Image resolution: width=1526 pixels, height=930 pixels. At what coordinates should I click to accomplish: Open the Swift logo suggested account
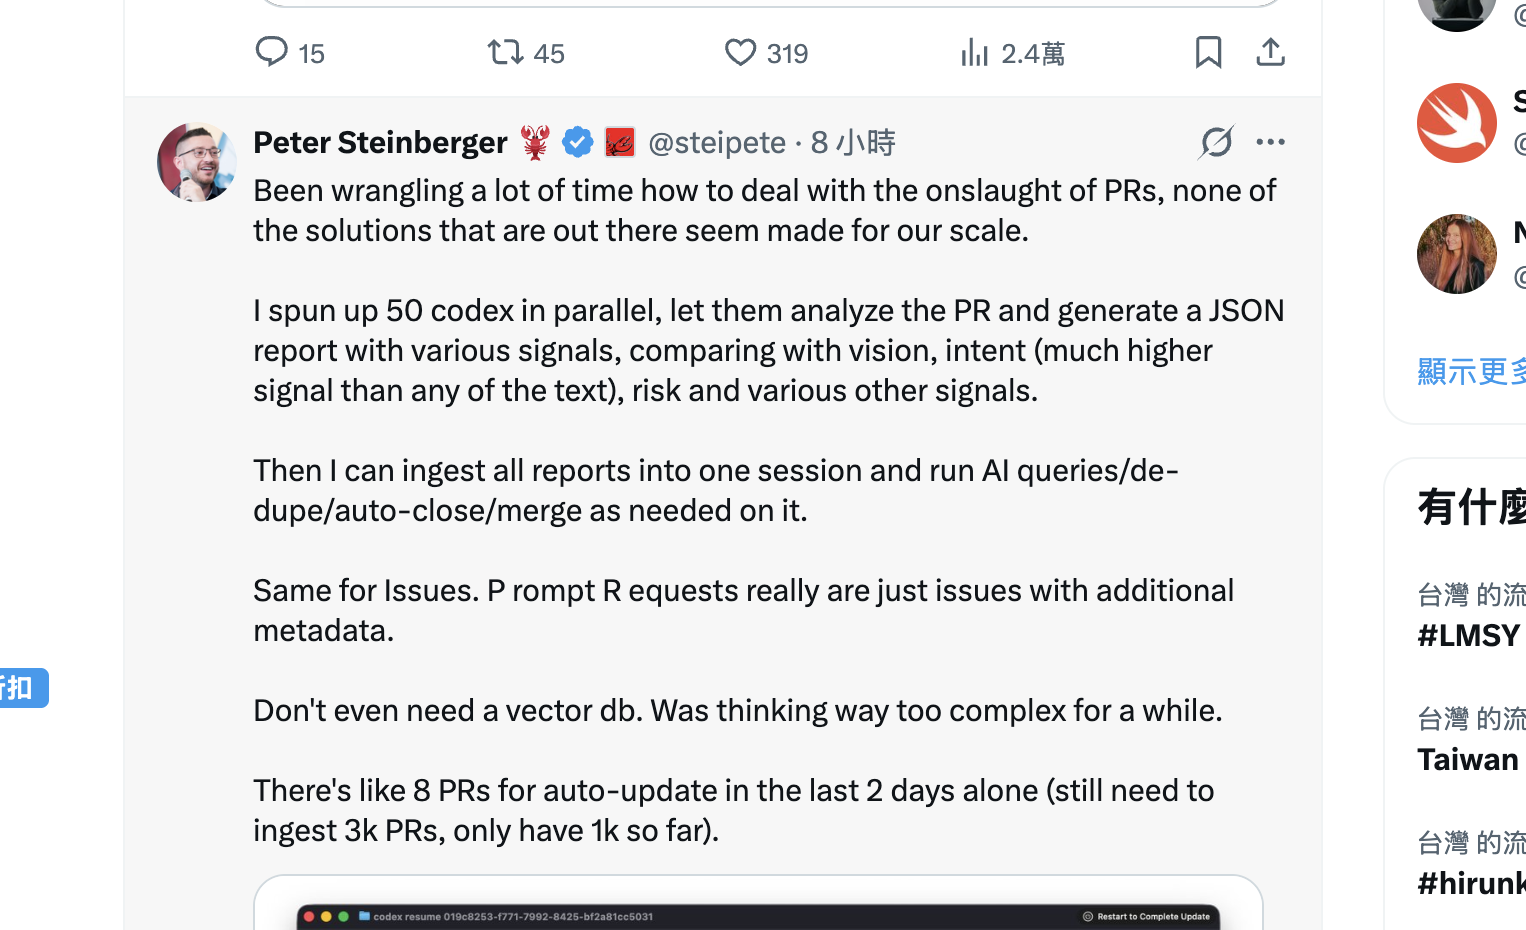tap(1456, 123)
